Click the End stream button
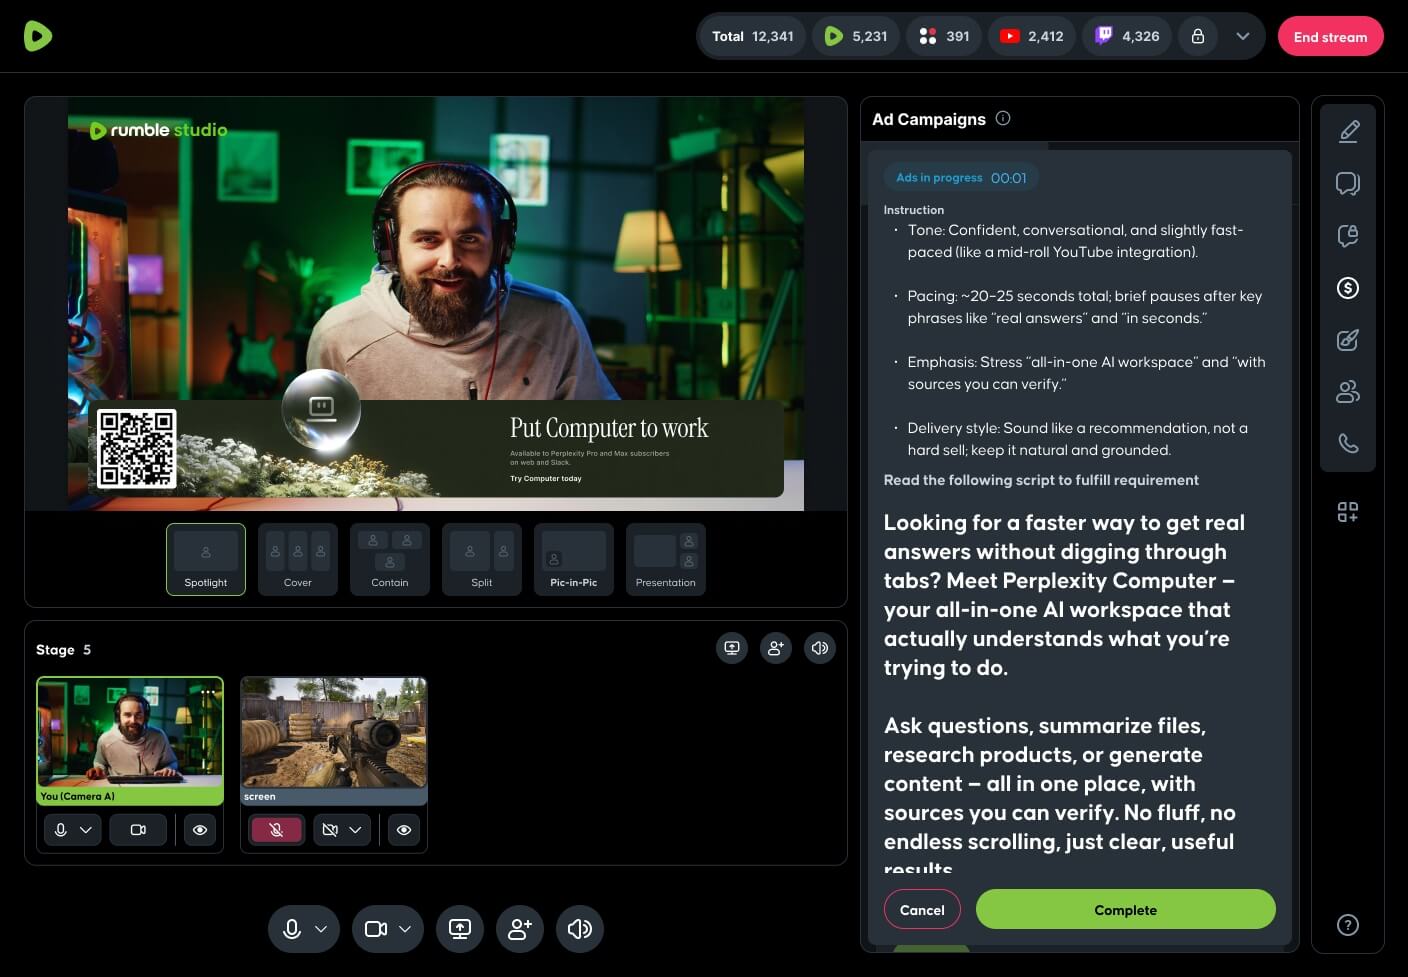The width and height of the screenshot is (1408, 977). pos(1330,37)
